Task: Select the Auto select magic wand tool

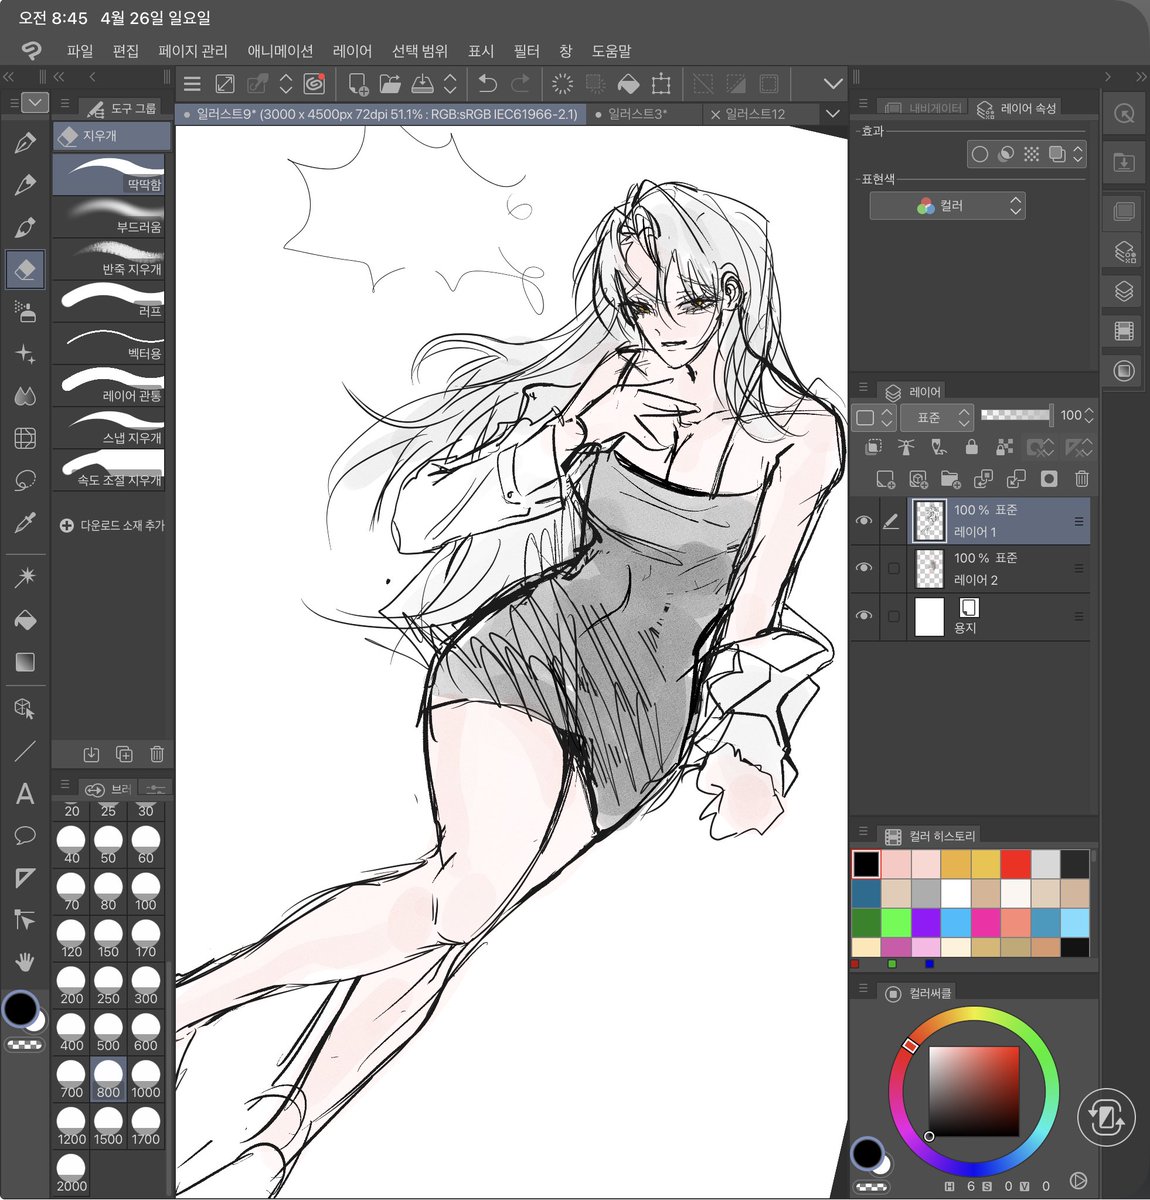Action: coord(25,577)
